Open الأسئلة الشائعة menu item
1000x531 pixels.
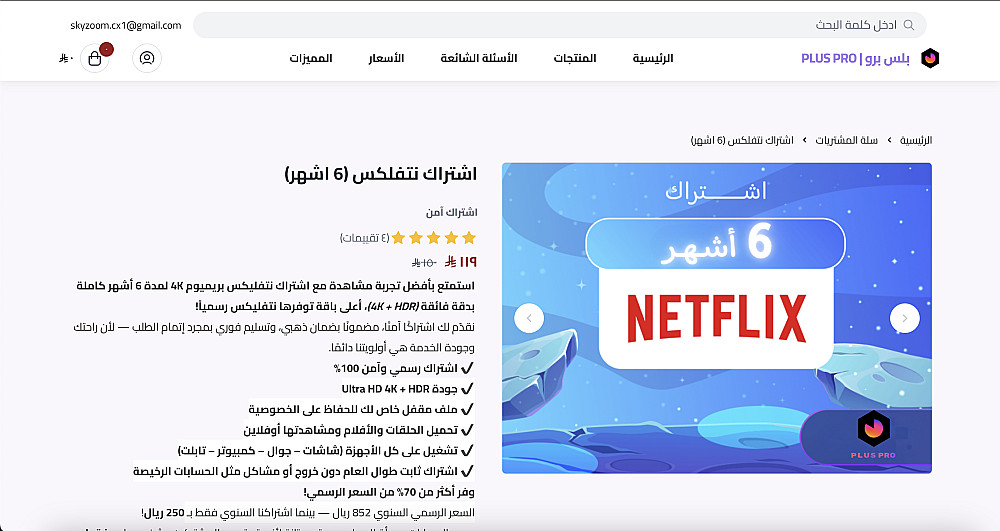point(478,58)
